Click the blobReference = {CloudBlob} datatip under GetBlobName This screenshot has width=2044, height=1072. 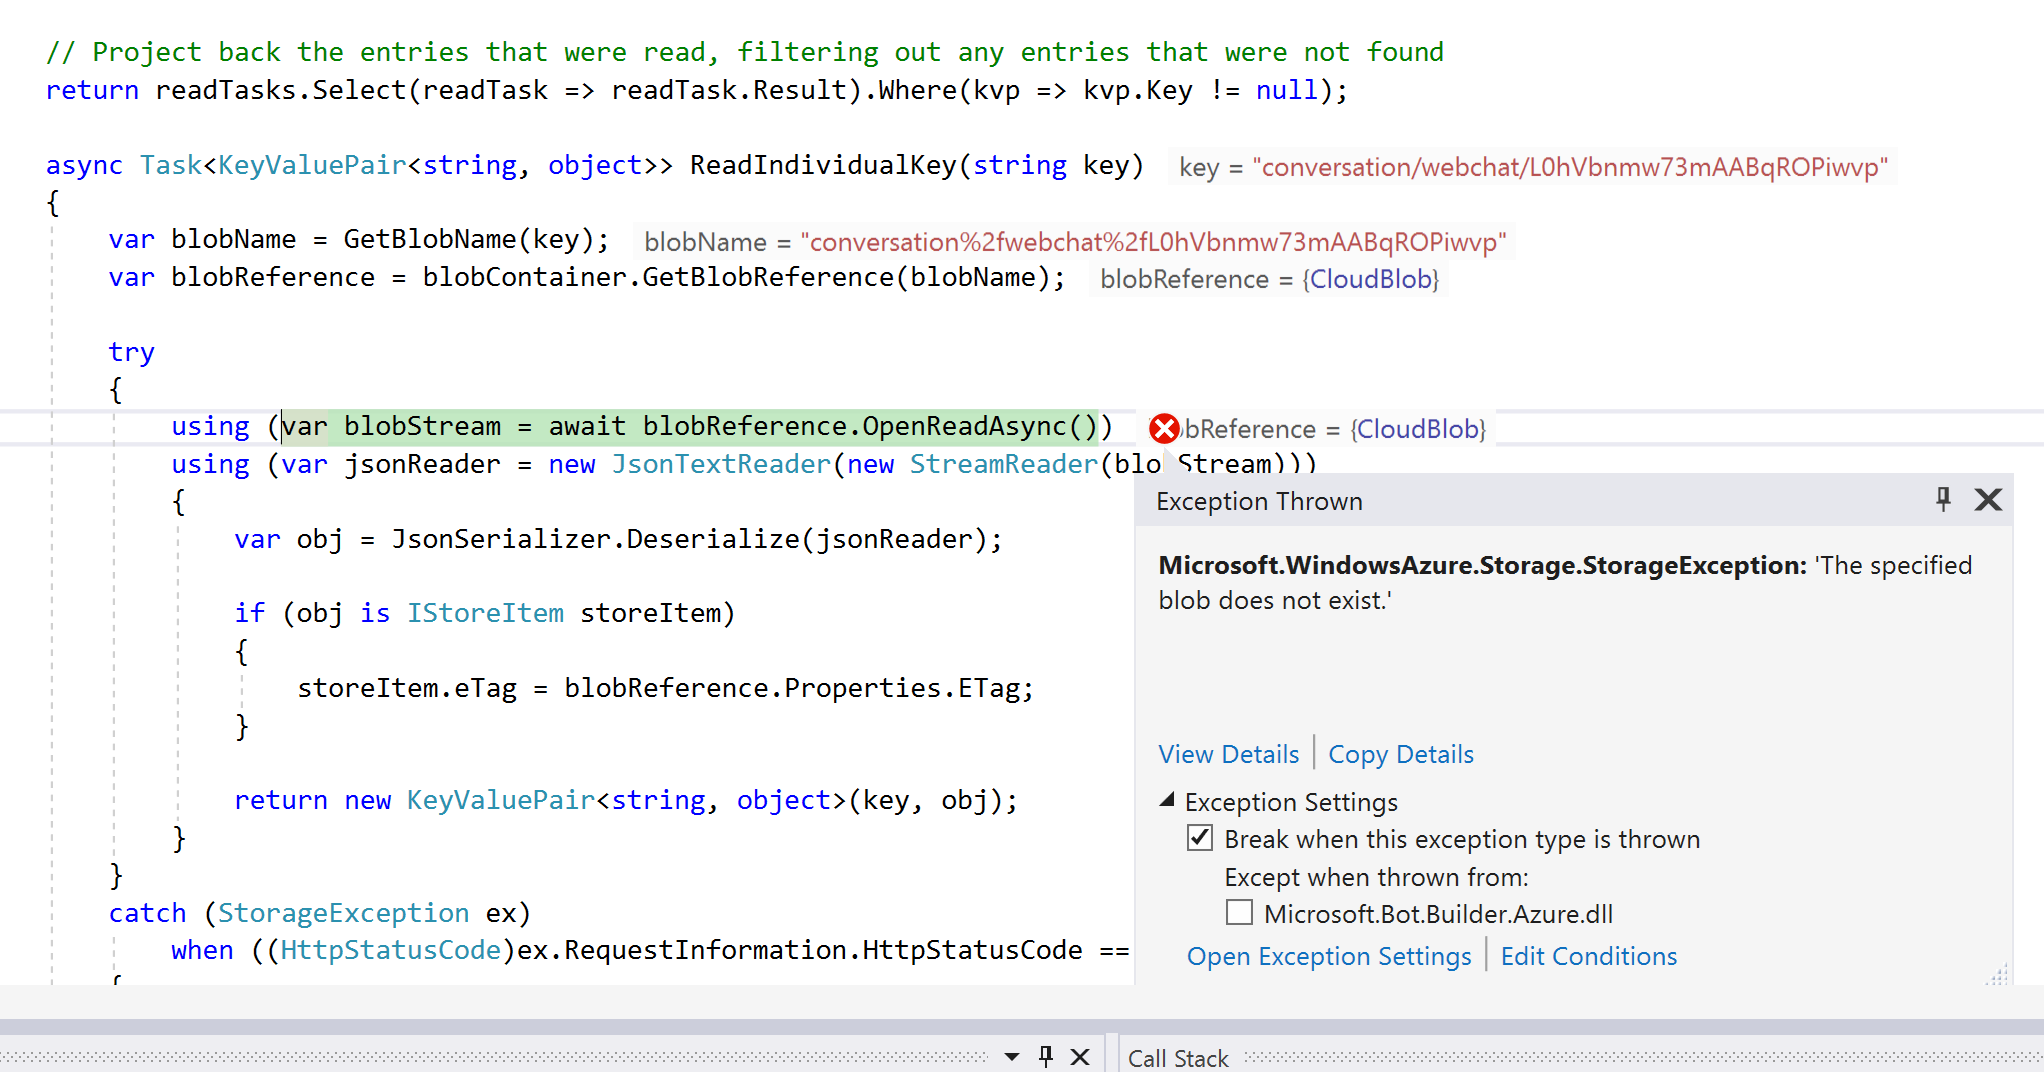pos(1269,279)
